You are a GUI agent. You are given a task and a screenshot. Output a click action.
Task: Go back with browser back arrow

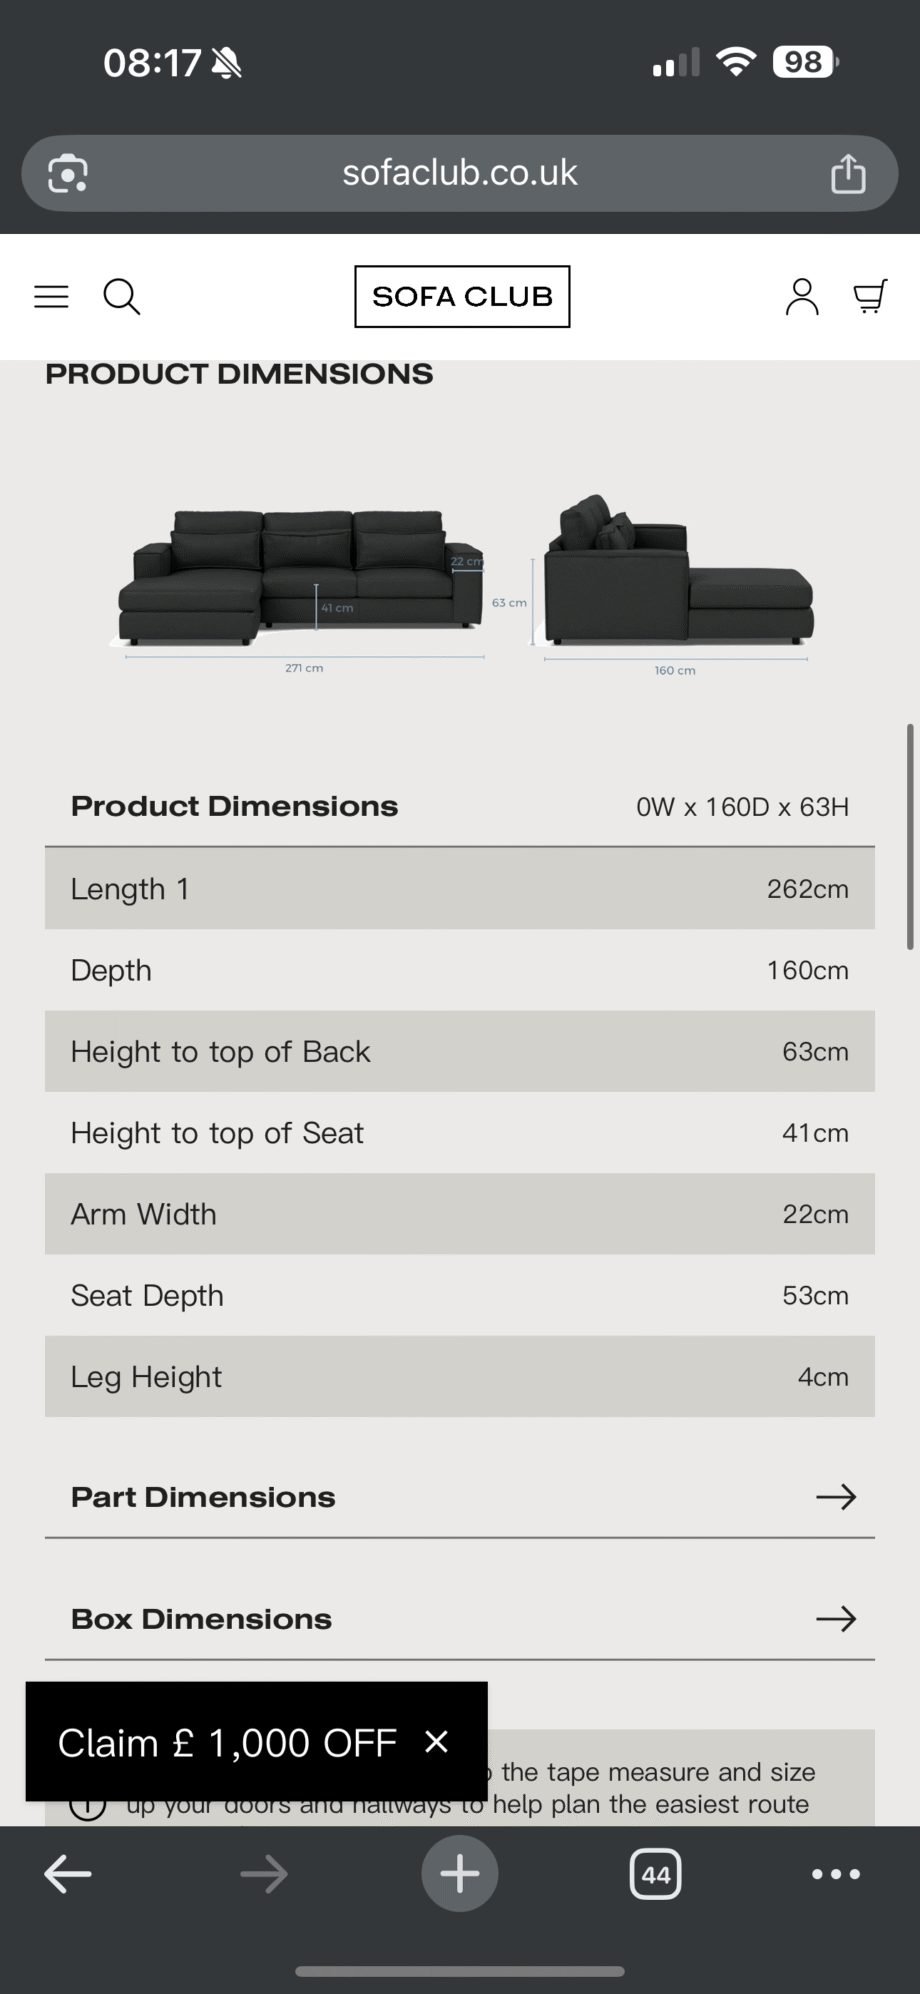tap(68, 1874)
